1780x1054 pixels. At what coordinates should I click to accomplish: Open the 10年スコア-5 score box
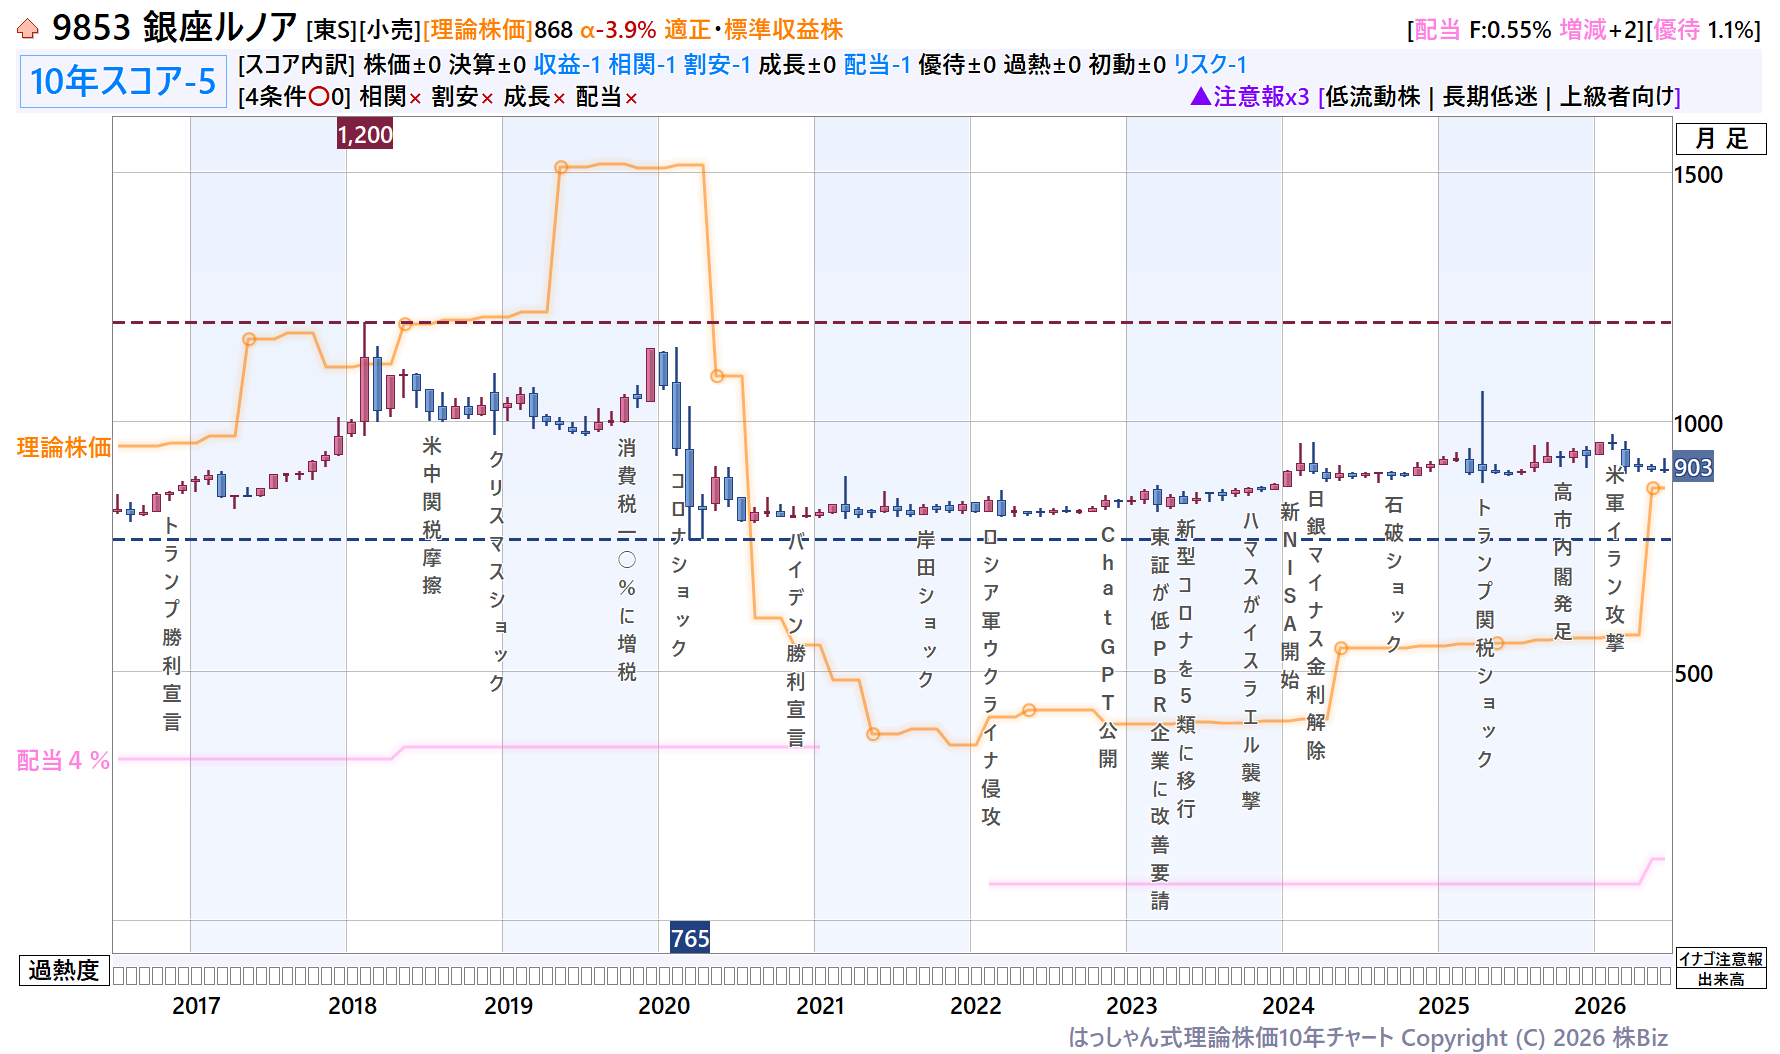pyautogui.click(x=123, y=81)
